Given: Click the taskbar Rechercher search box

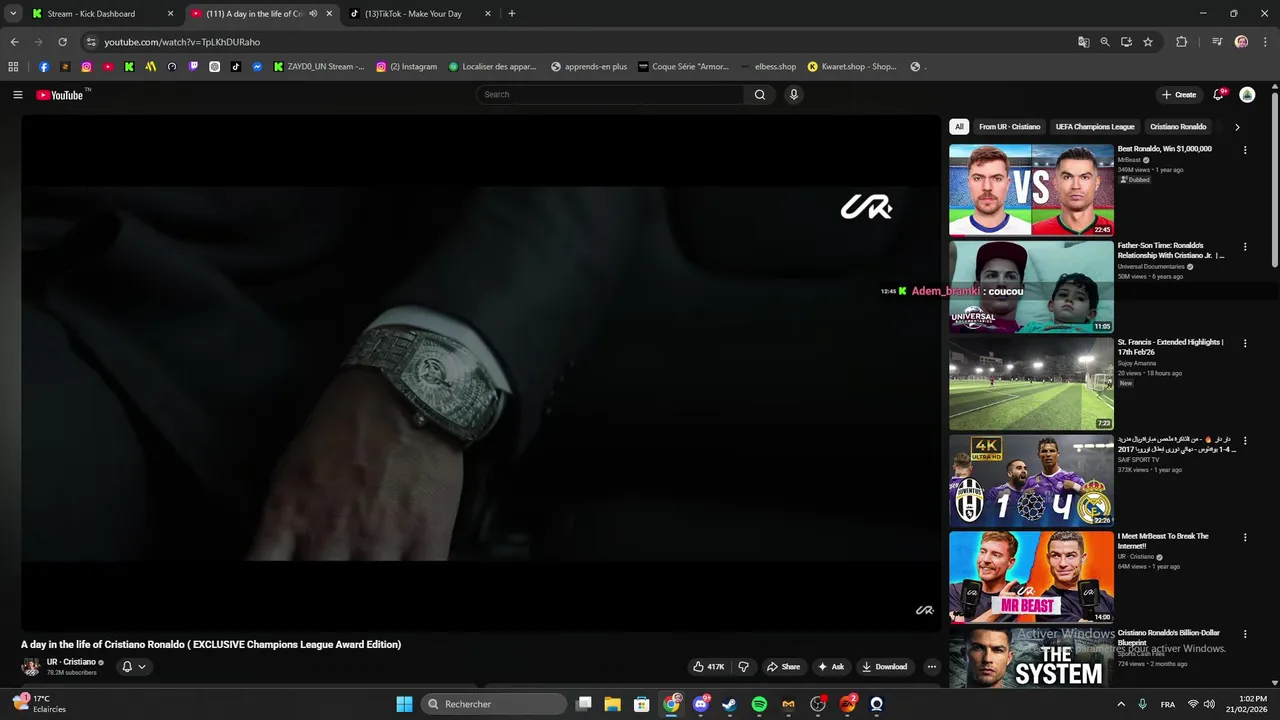Looking at the screenshot, I should coord(494,704).
